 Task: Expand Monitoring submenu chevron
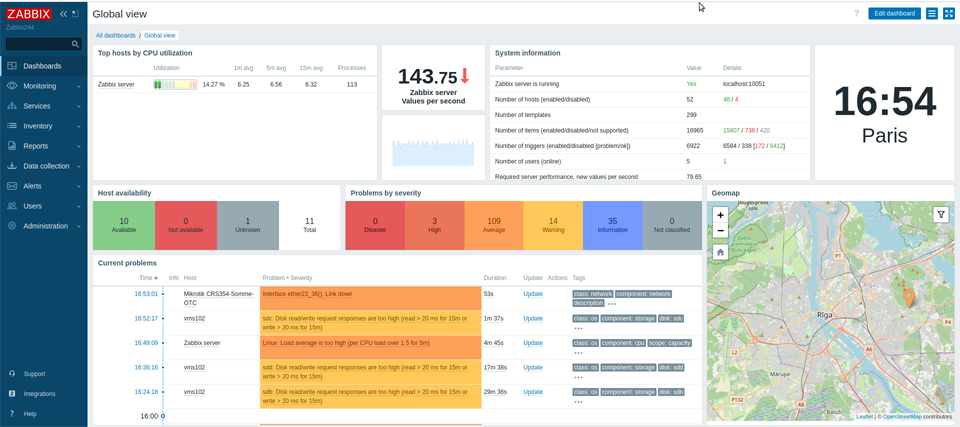pyautogui.click(x=79, y=86)
